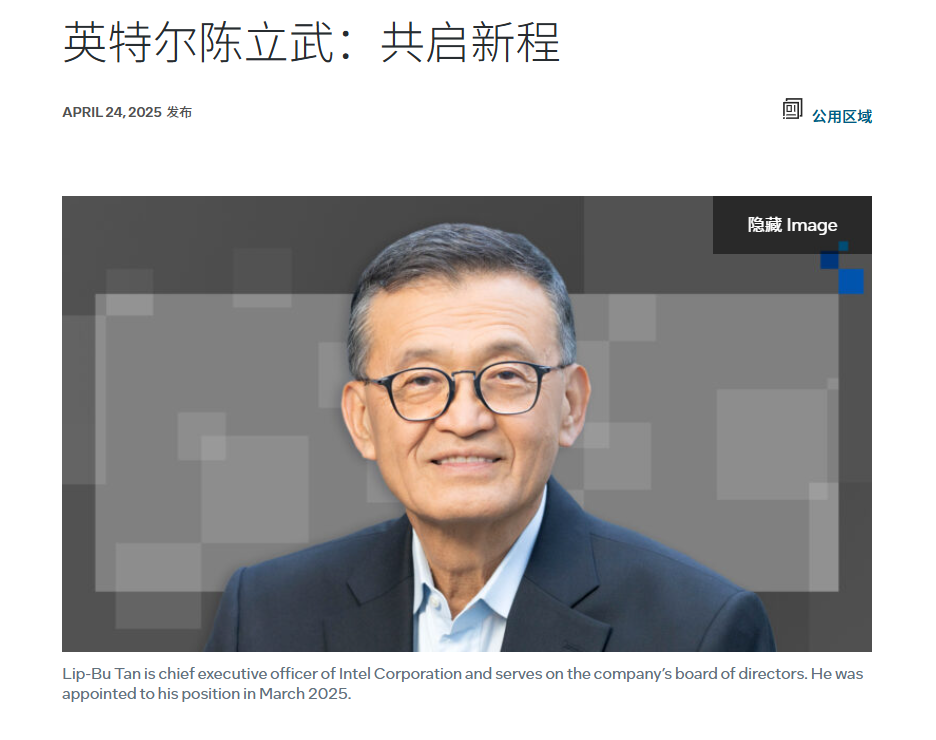
Task: Click the newsroom icon beside 公用区域
Action: click(x=792, y=109)
